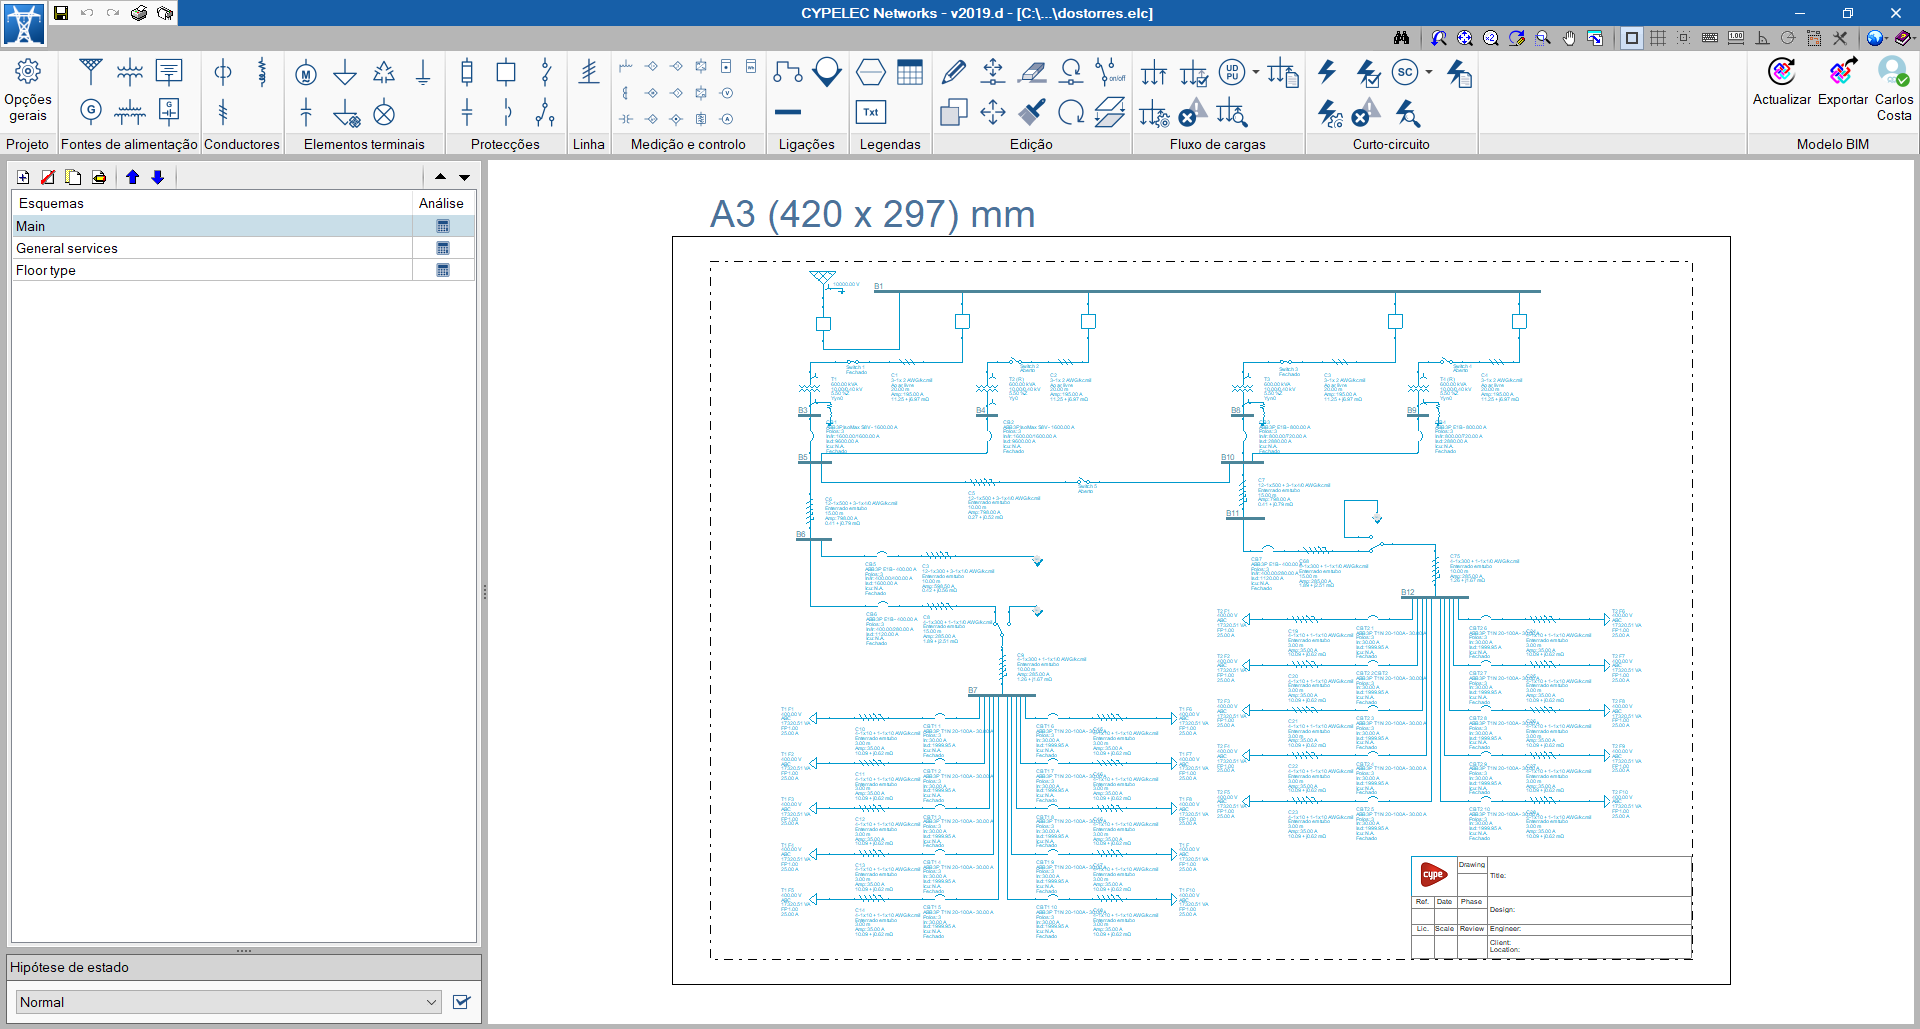The width and height of the screenshot is (1920, 1029).
Task: Expand schemes list with down triangle
Action: click(465, 177)
